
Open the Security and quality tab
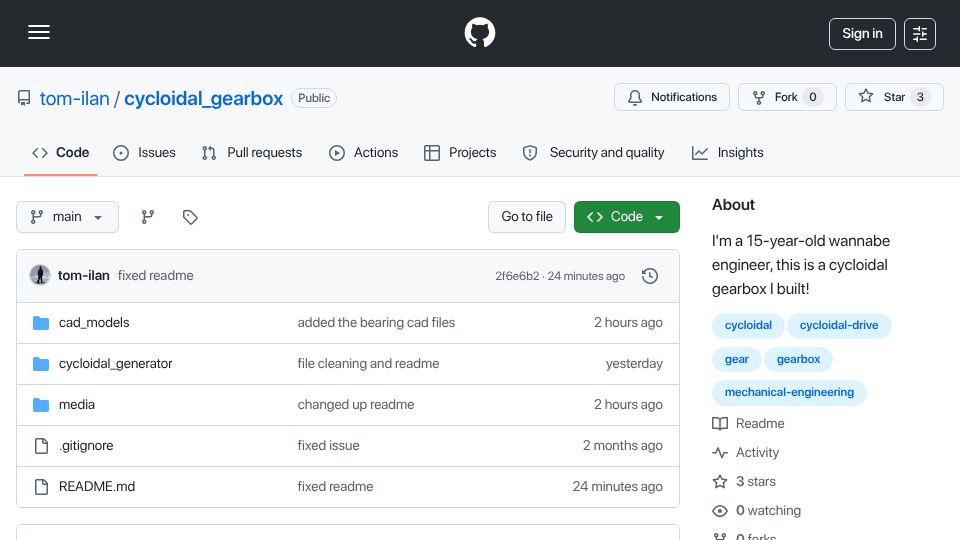[x=593, y=152]
